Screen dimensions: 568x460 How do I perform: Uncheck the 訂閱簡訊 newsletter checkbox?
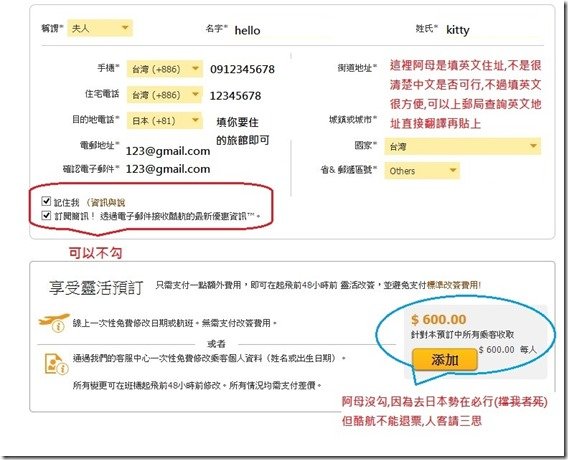pos(46,216)
